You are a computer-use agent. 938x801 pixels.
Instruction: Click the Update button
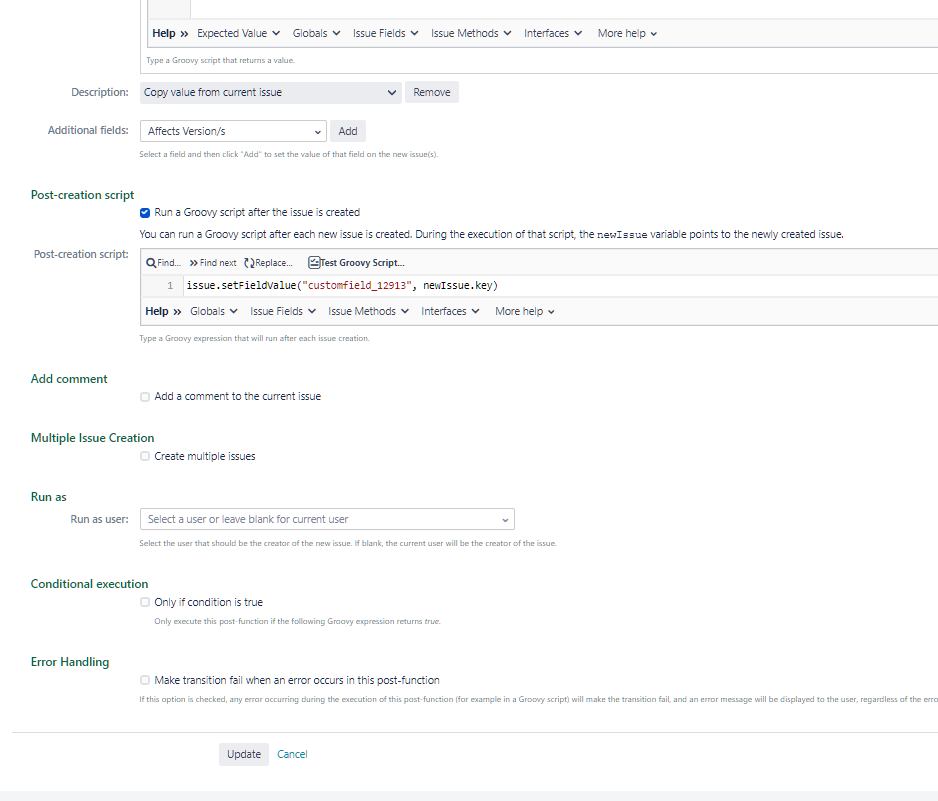[244, 754]
